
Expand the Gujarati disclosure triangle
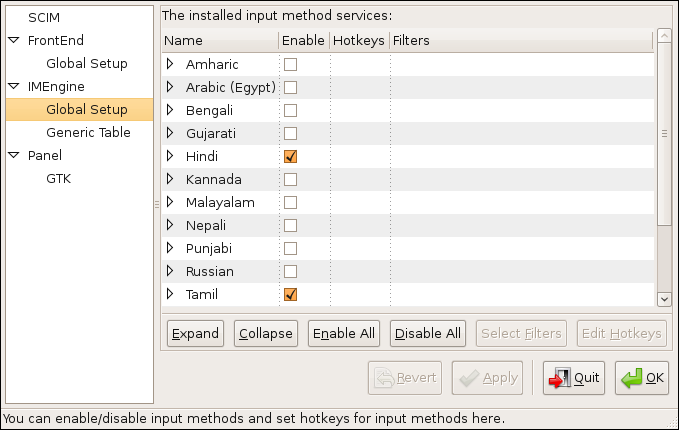pos(170,134)
